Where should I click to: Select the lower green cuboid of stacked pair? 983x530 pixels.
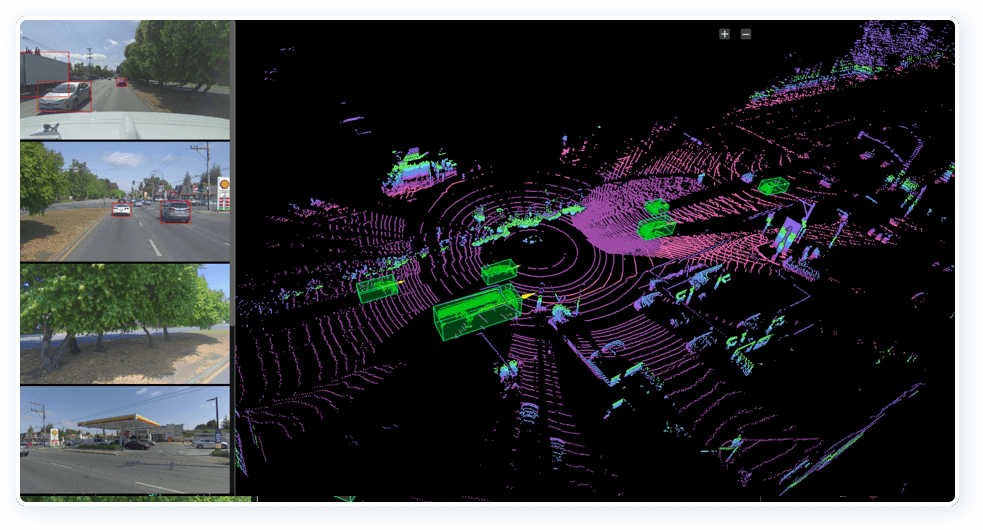coord(656,229)
